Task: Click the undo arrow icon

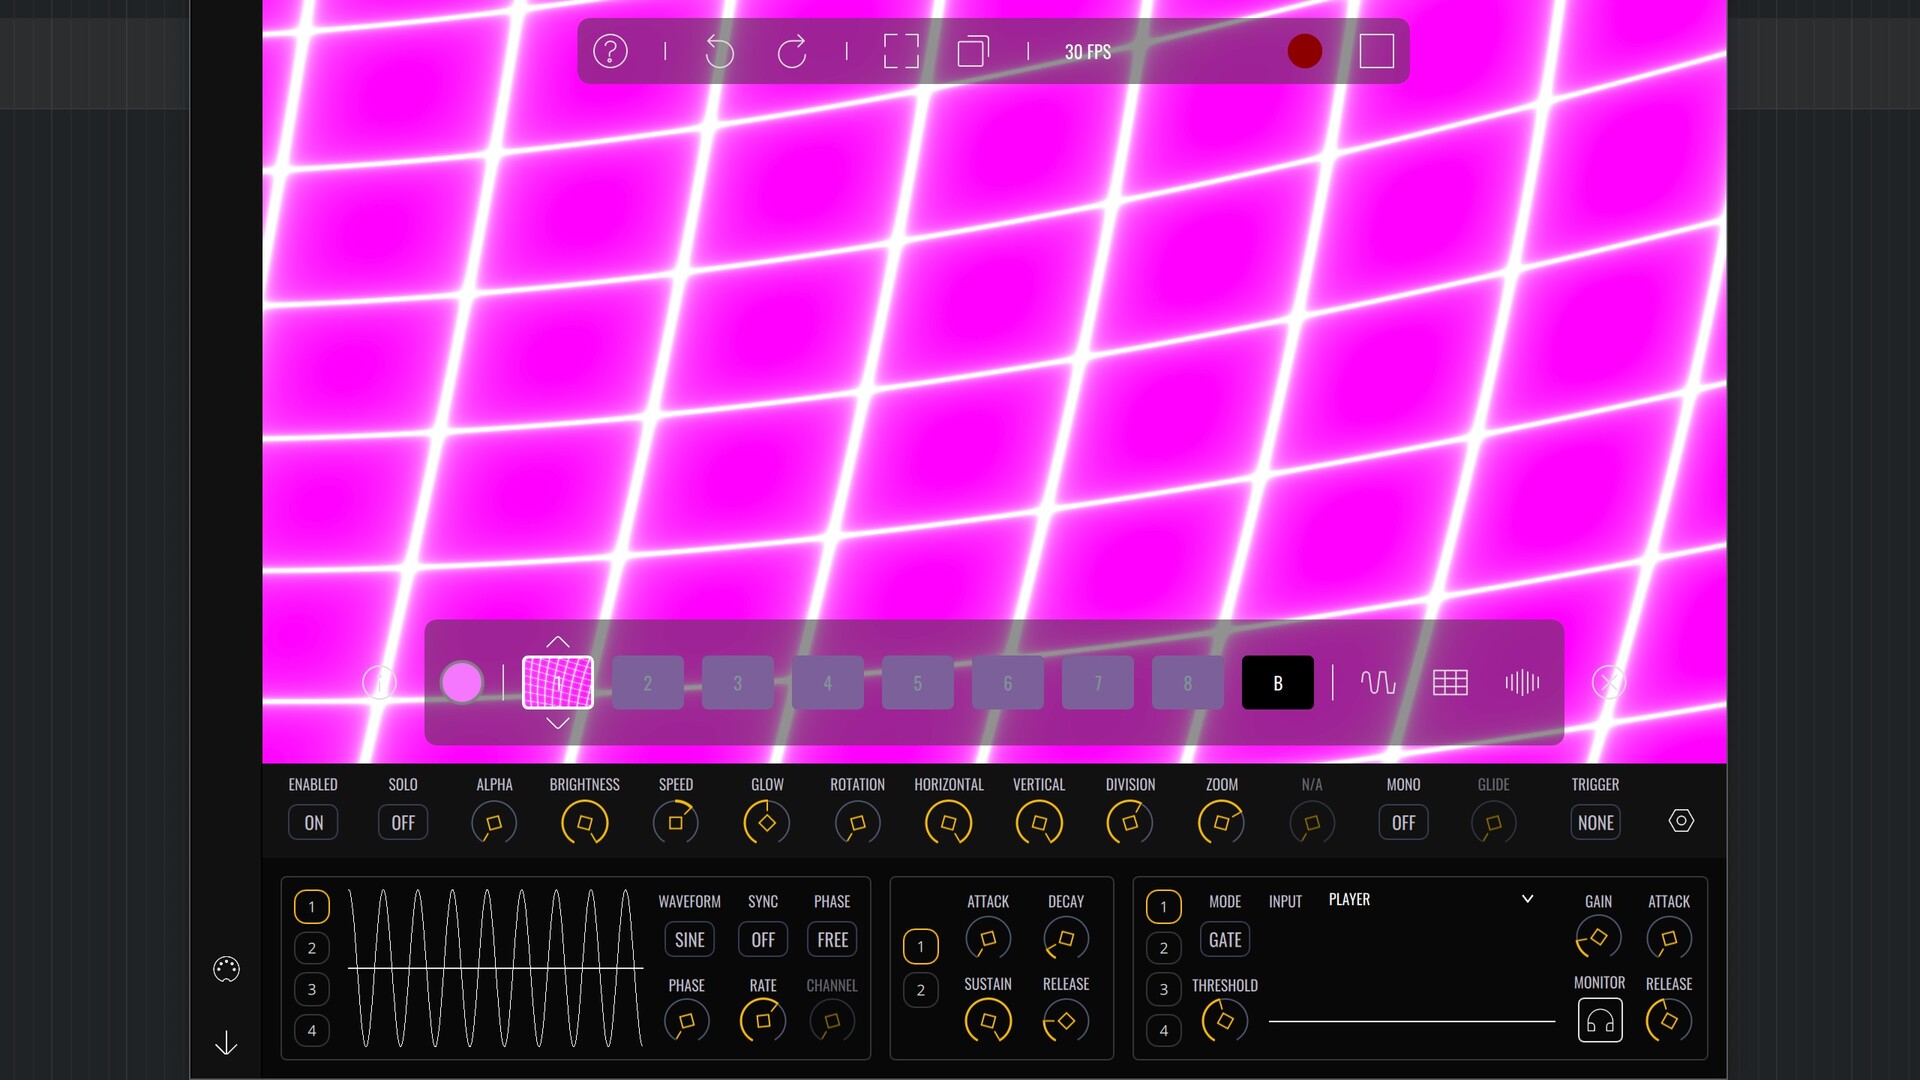Action: 719,51
